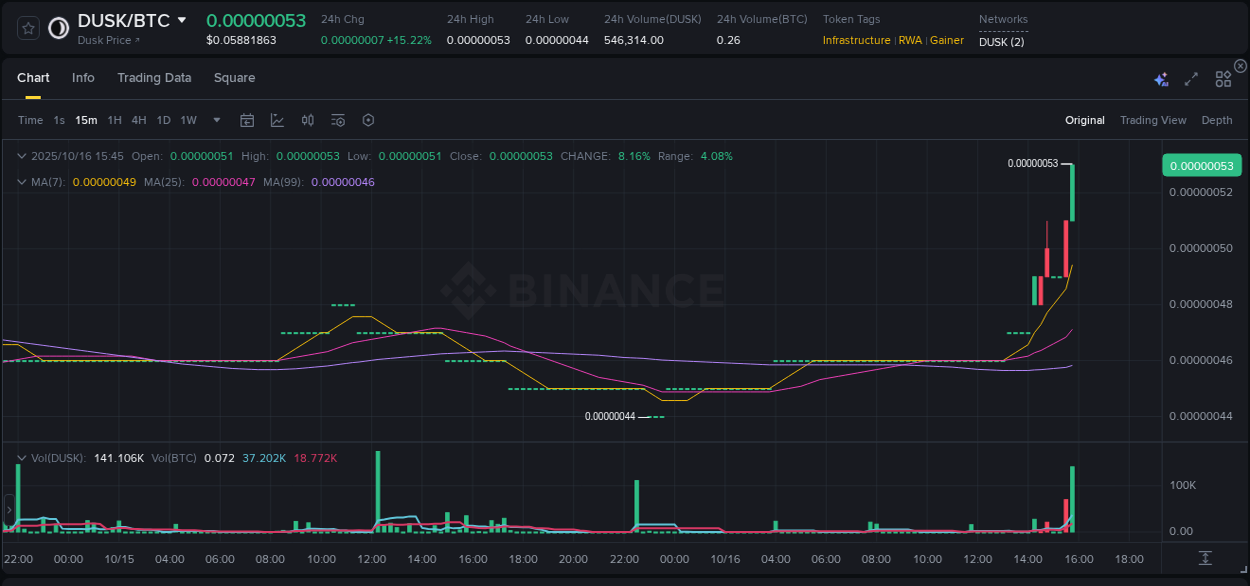1250x586 pixels.
Task: Open chart settings via the hexagon icon
Action: (x=368, y=120)
